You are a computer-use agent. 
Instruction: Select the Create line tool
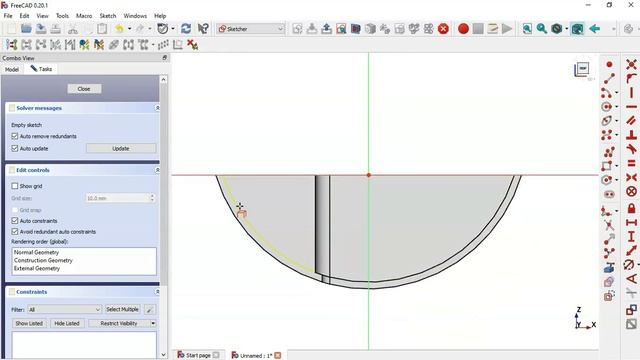(609, 78)
